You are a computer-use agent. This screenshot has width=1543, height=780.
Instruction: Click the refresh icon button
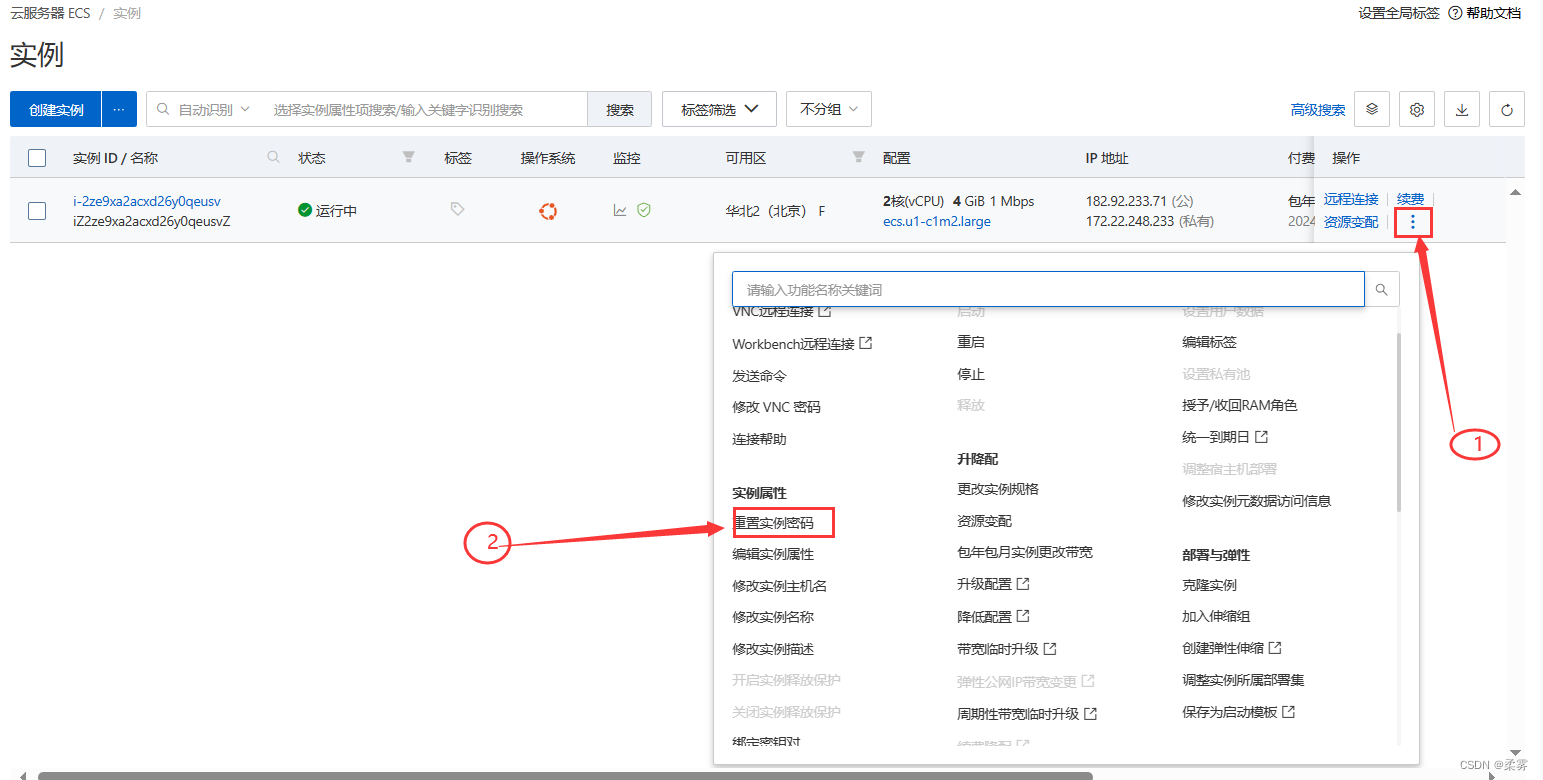[x=1506, y=110]
